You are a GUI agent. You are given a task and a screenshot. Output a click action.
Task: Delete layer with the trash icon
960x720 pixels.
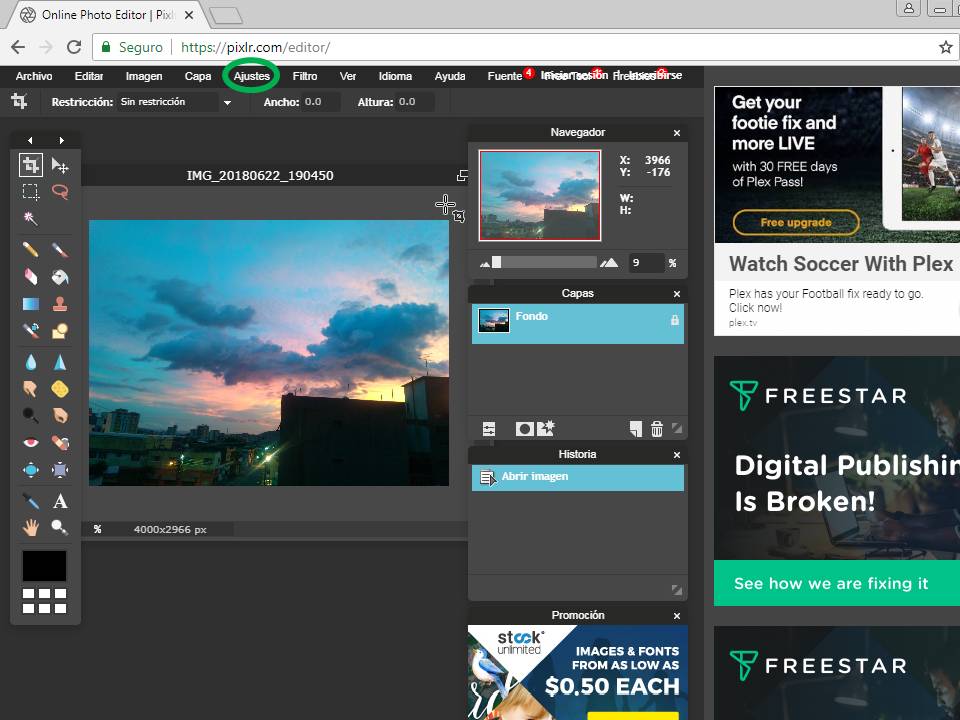pos(657,429)
